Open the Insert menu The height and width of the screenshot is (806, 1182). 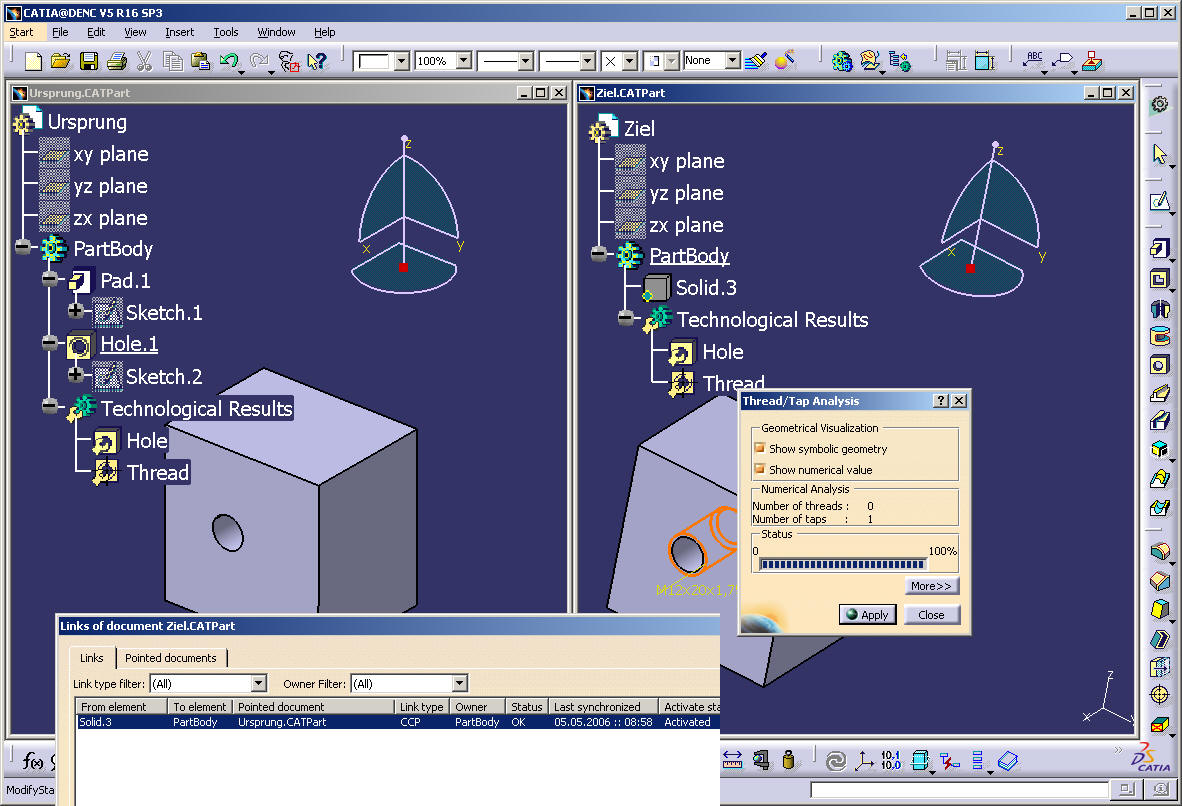point(179,32)
